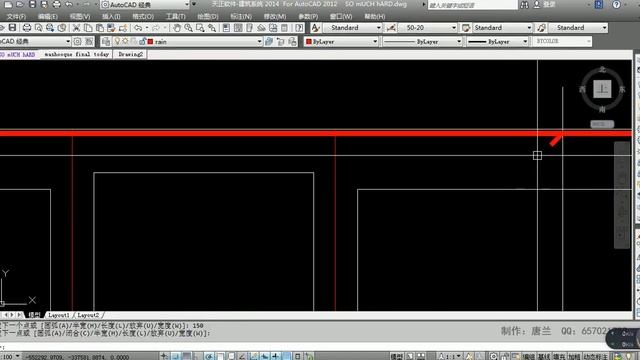
Task: Click the binoculars search icon in the title bar
Action: click(x=524, y=4)
